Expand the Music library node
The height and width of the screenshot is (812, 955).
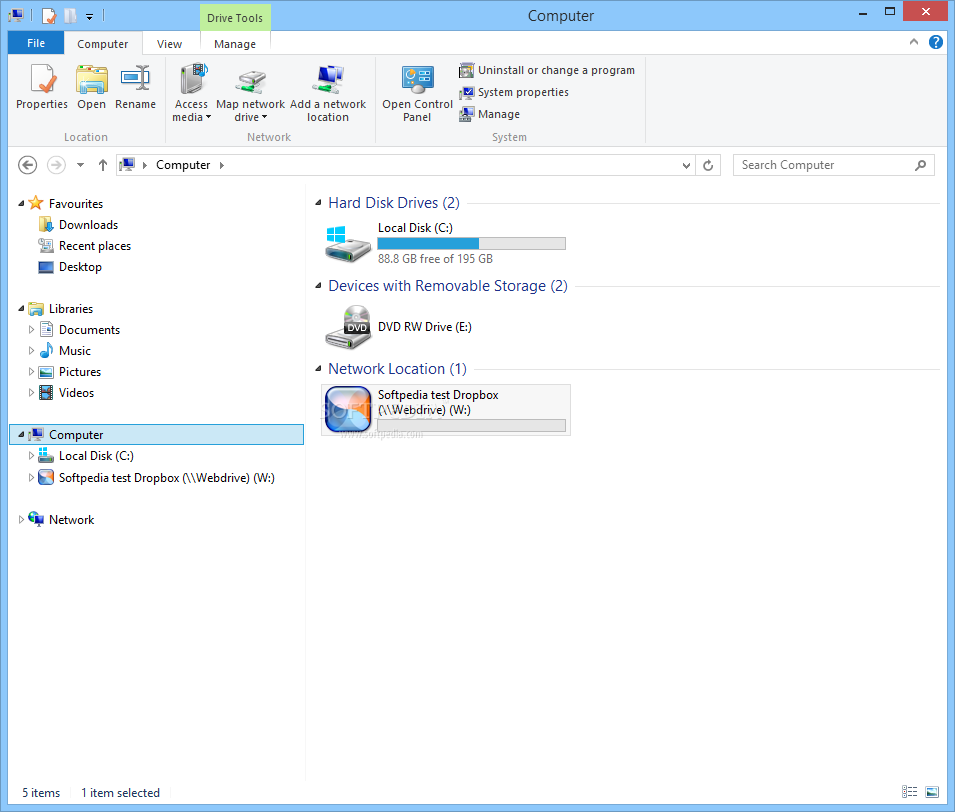point(31,351)
